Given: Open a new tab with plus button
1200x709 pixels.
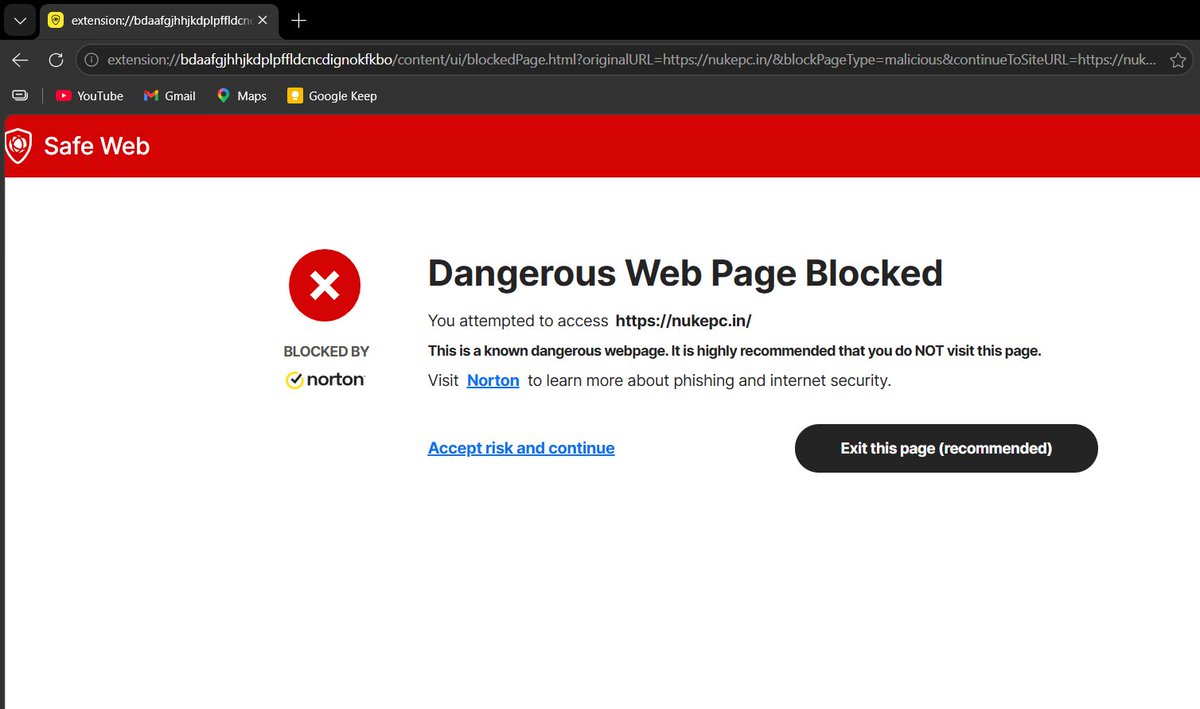Looking at the screenshot, I should click(x=298, y=20).
